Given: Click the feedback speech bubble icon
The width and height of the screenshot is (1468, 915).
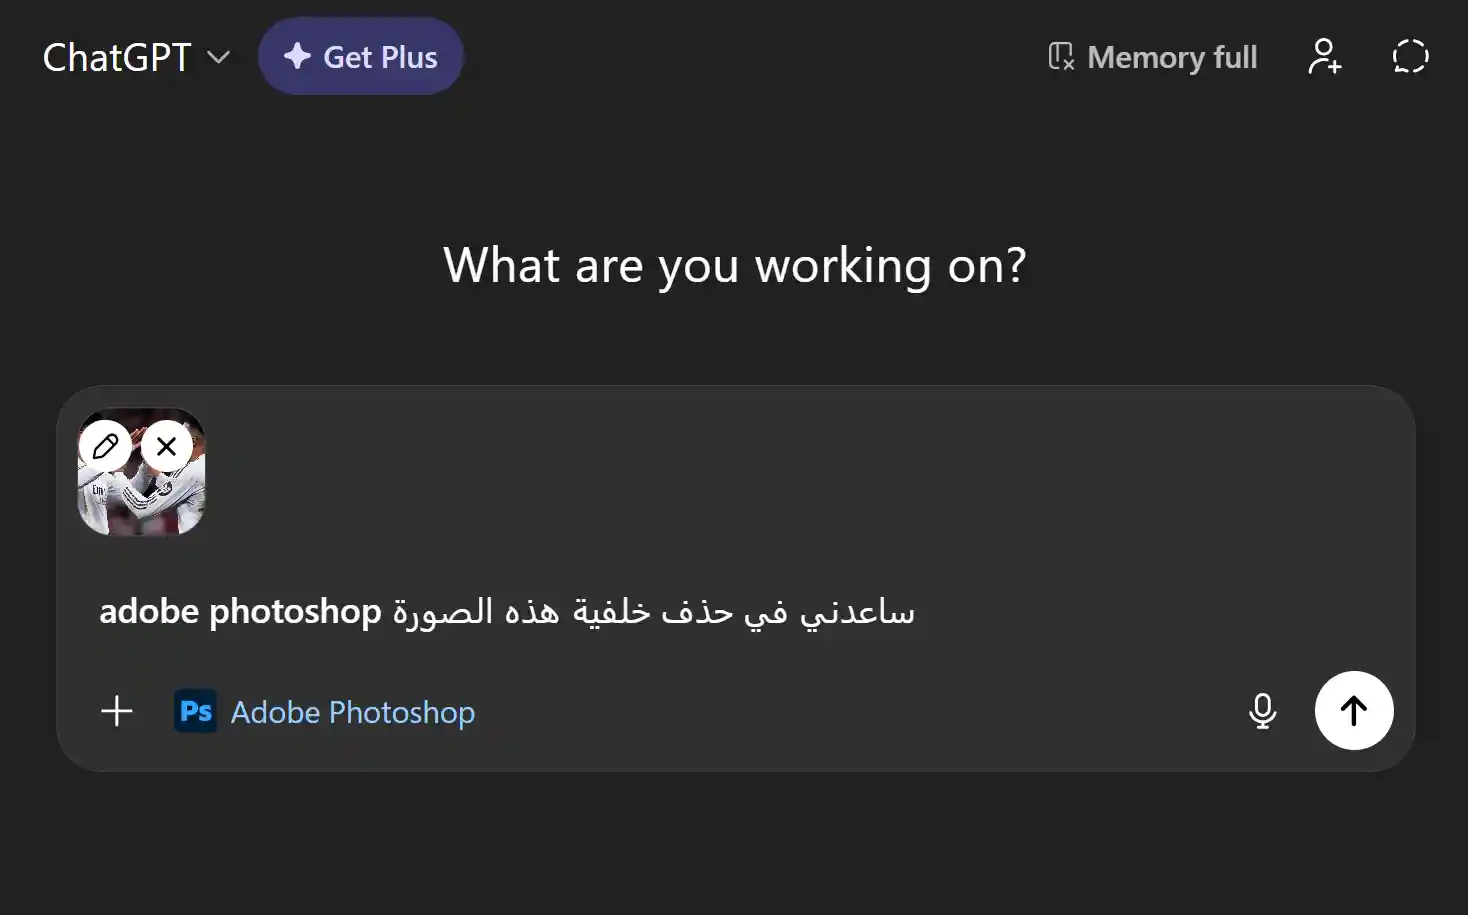Looking at the screenshot, I should pos(1410,57).
